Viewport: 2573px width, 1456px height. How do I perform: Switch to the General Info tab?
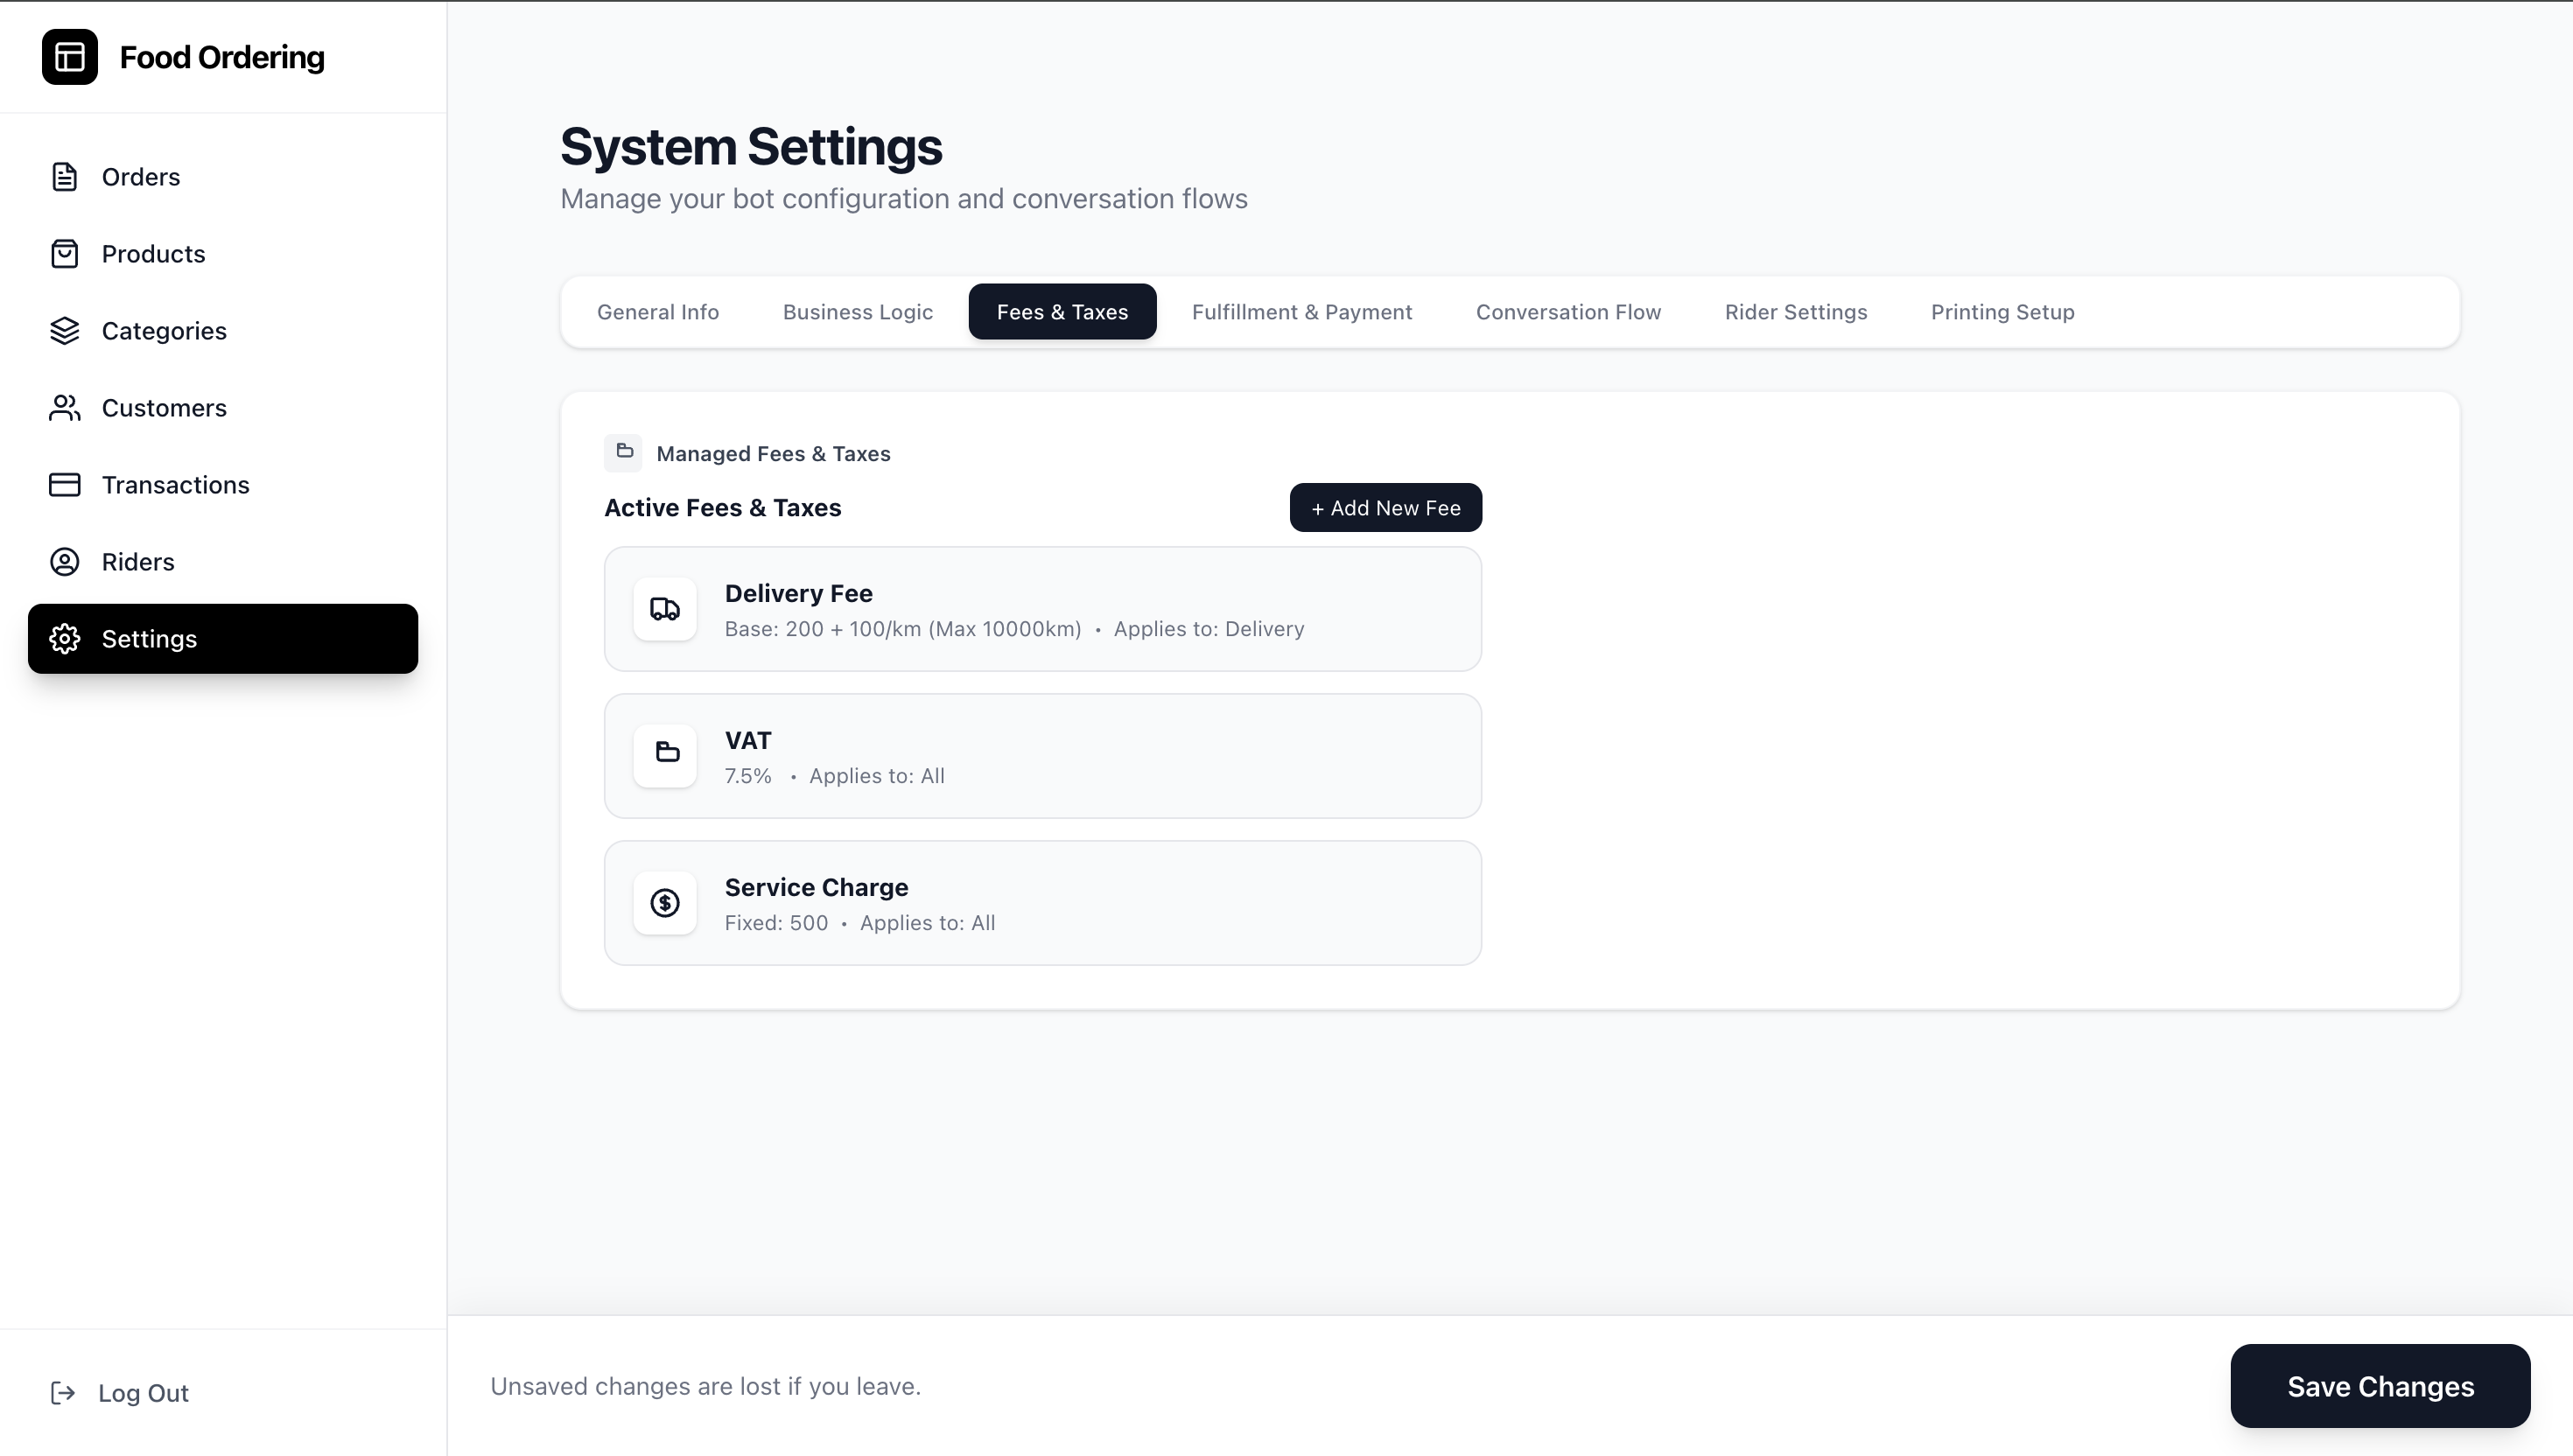pyautogui.click(x=658, y=312)
